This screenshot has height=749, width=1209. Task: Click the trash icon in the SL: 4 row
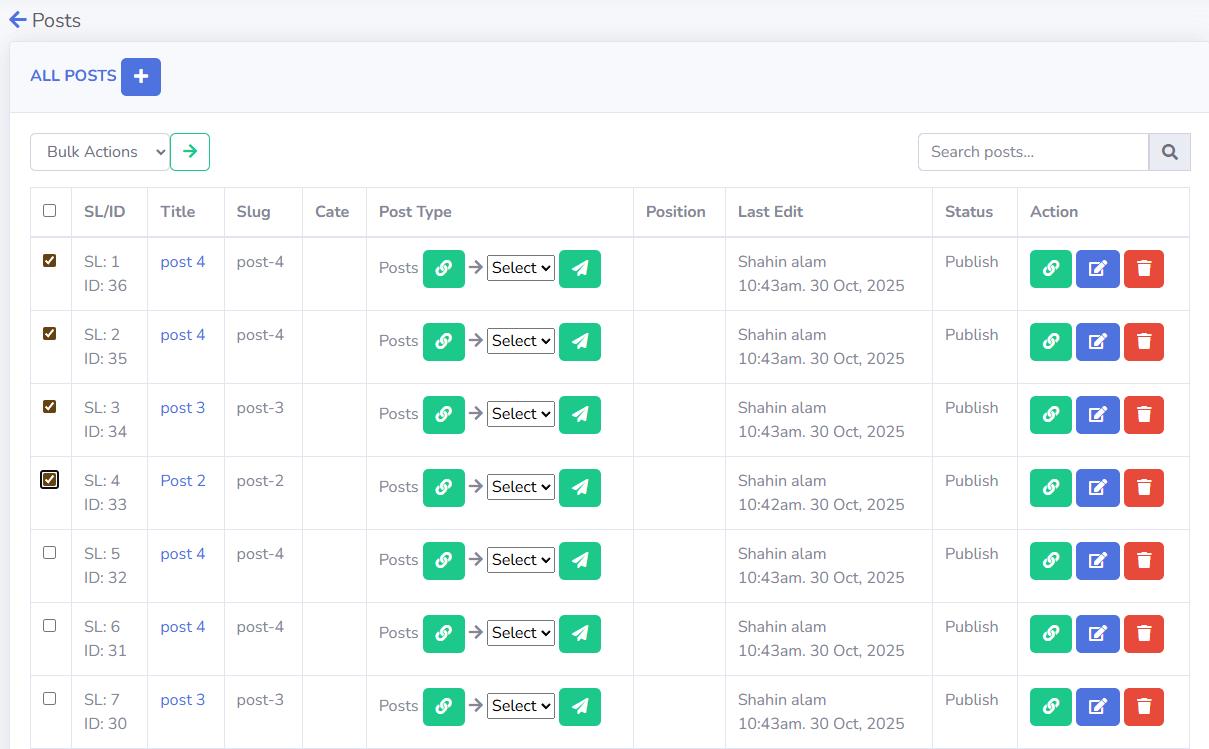(1144, 487)
